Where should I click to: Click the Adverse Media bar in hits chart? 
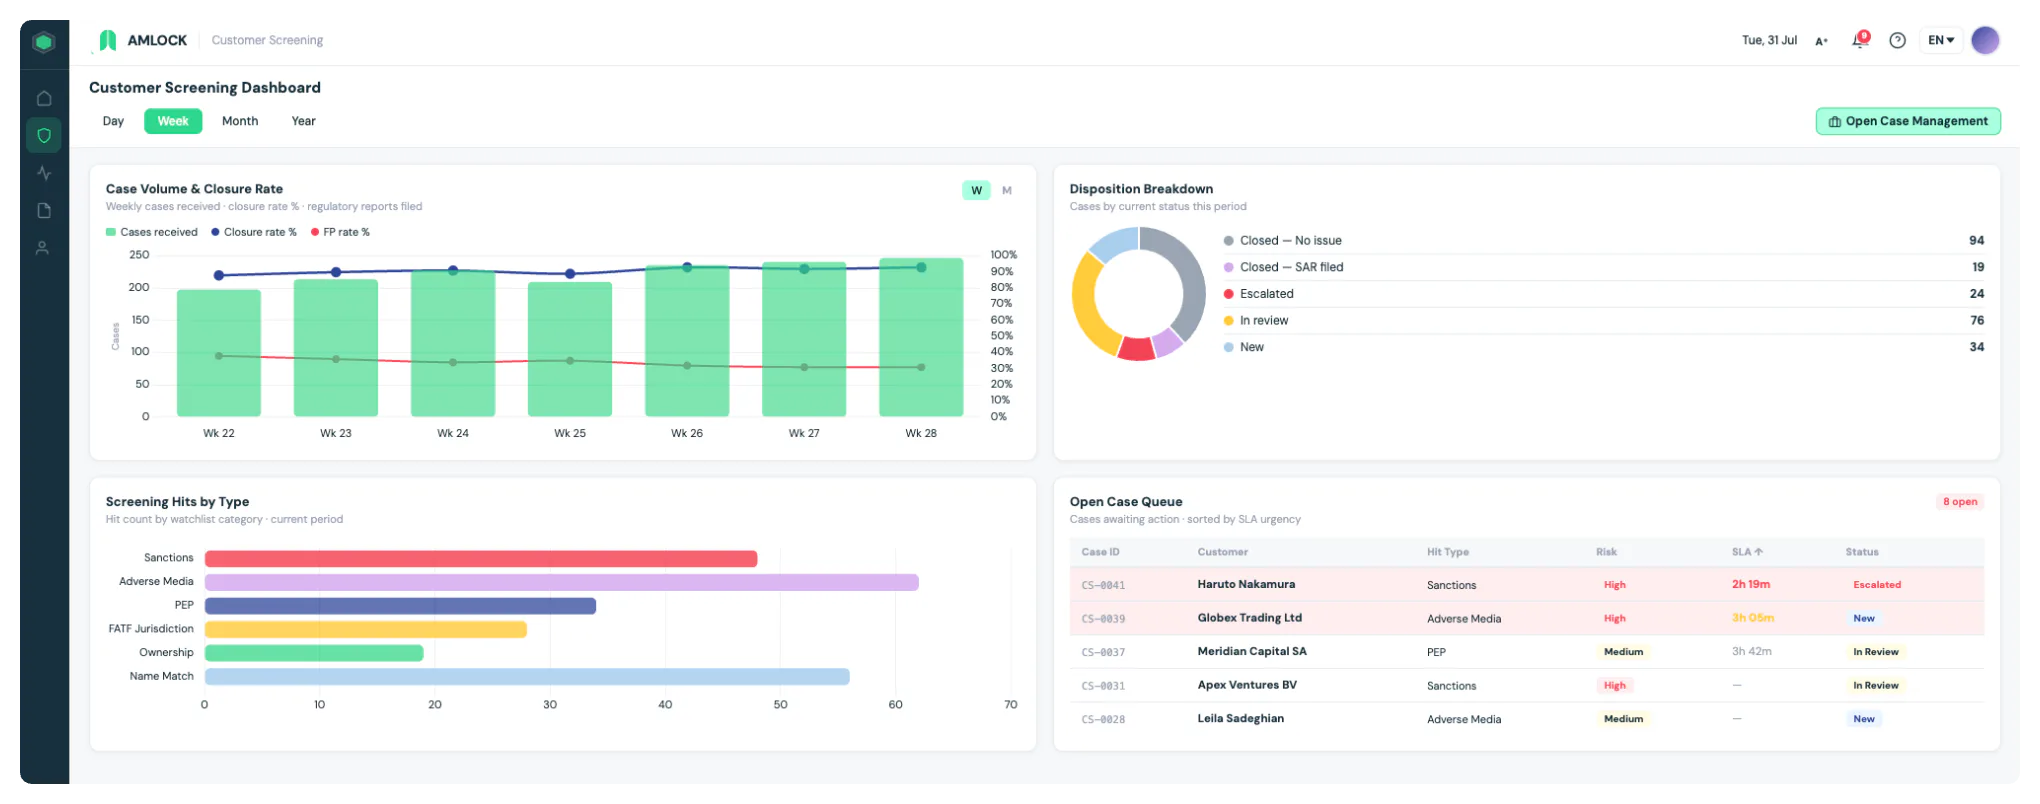[x=561, y=582]
